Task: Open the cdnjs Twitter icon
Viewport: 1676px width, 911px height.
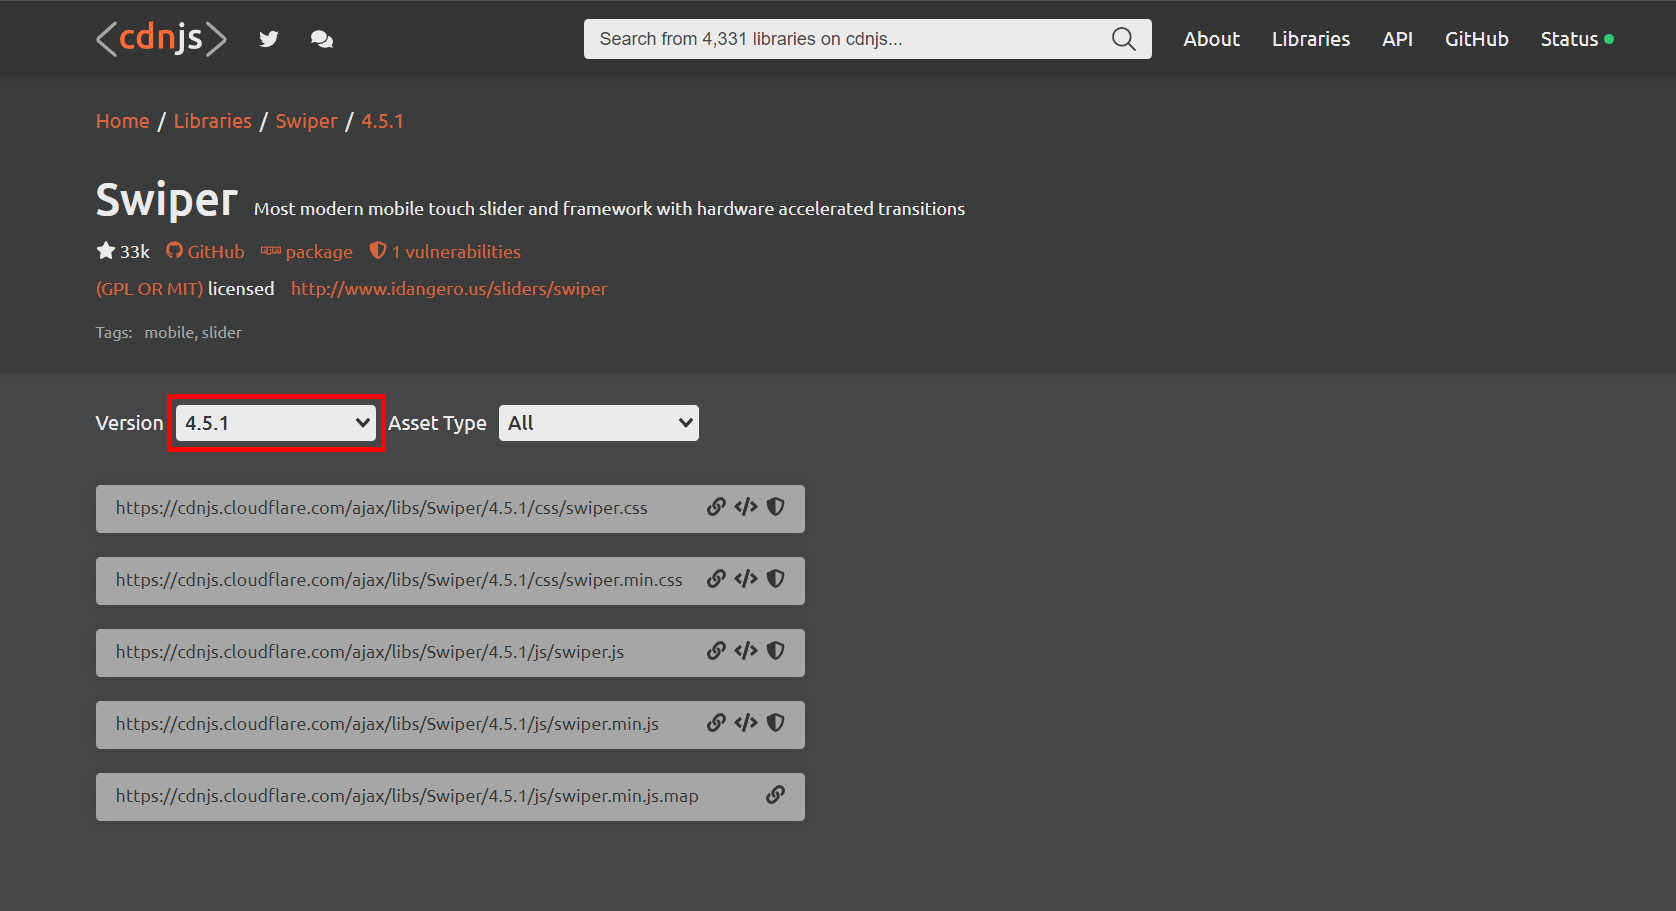Action: [x=268, y=39]
